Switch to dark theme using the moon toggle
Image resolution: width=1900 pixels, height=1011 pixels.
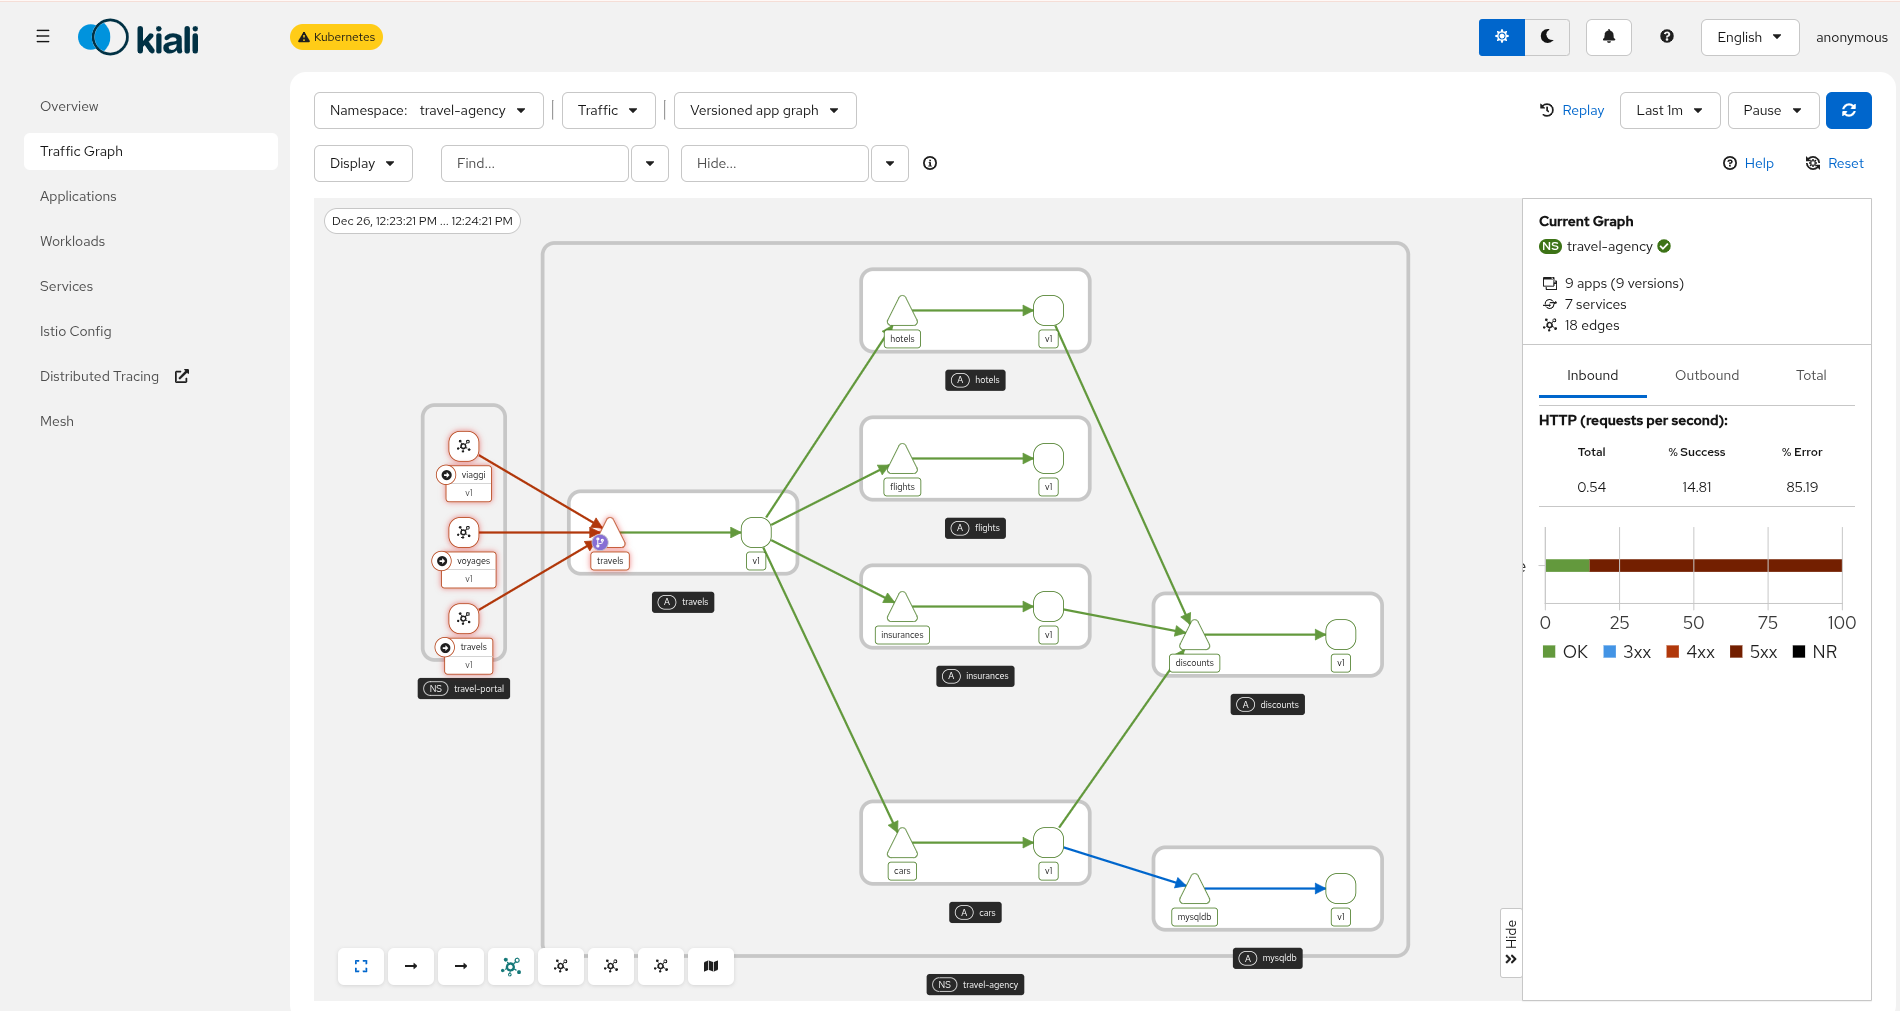1546,36
